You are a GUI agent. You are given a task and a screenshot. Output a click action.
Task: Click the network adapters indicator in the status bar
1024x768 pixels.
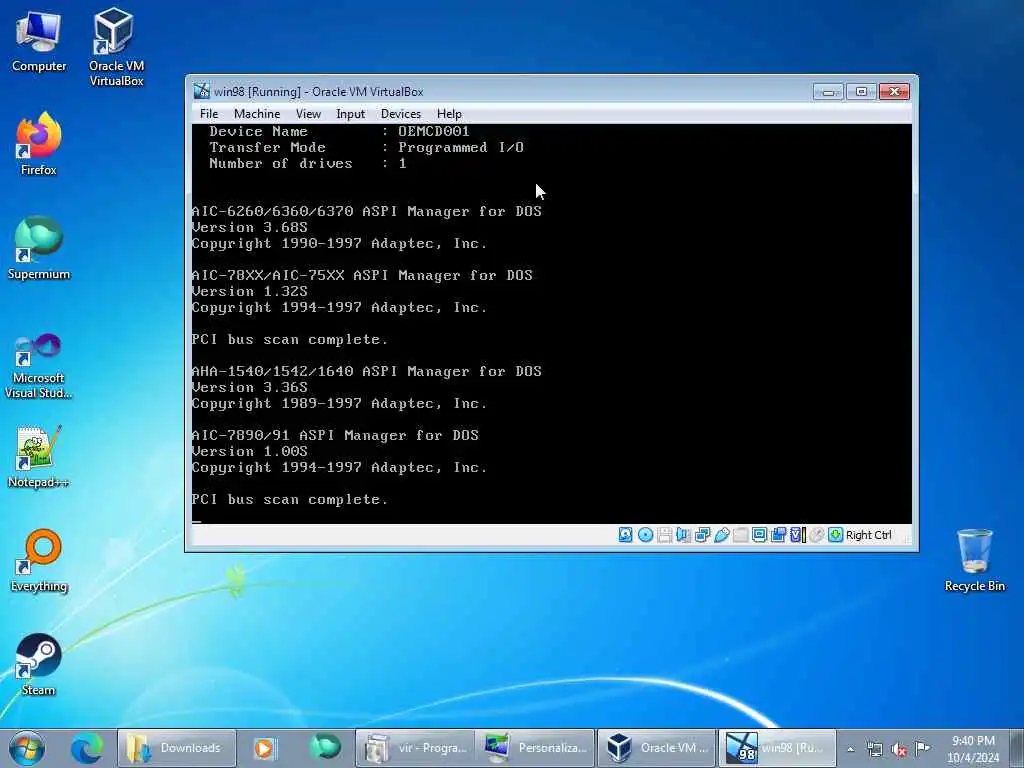[703, 535]
